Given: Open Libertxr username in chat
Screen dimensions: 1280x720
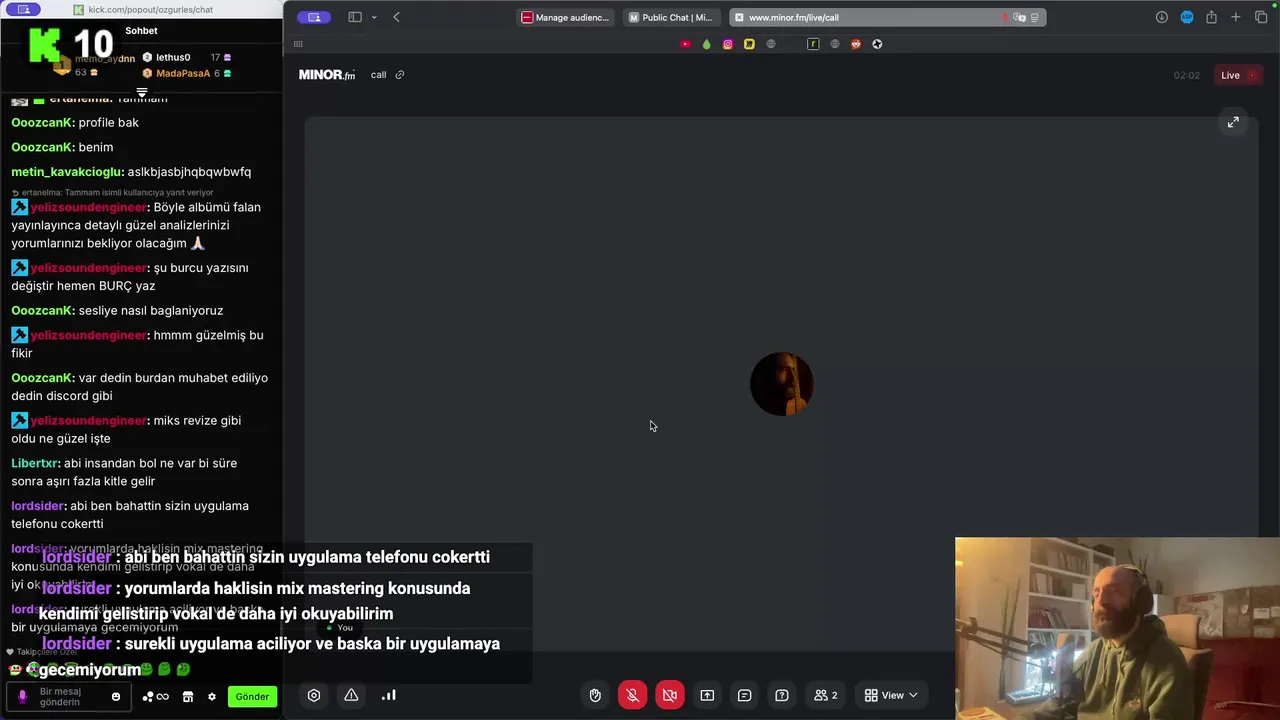Looking at the screenshot, I should point(35,464).
